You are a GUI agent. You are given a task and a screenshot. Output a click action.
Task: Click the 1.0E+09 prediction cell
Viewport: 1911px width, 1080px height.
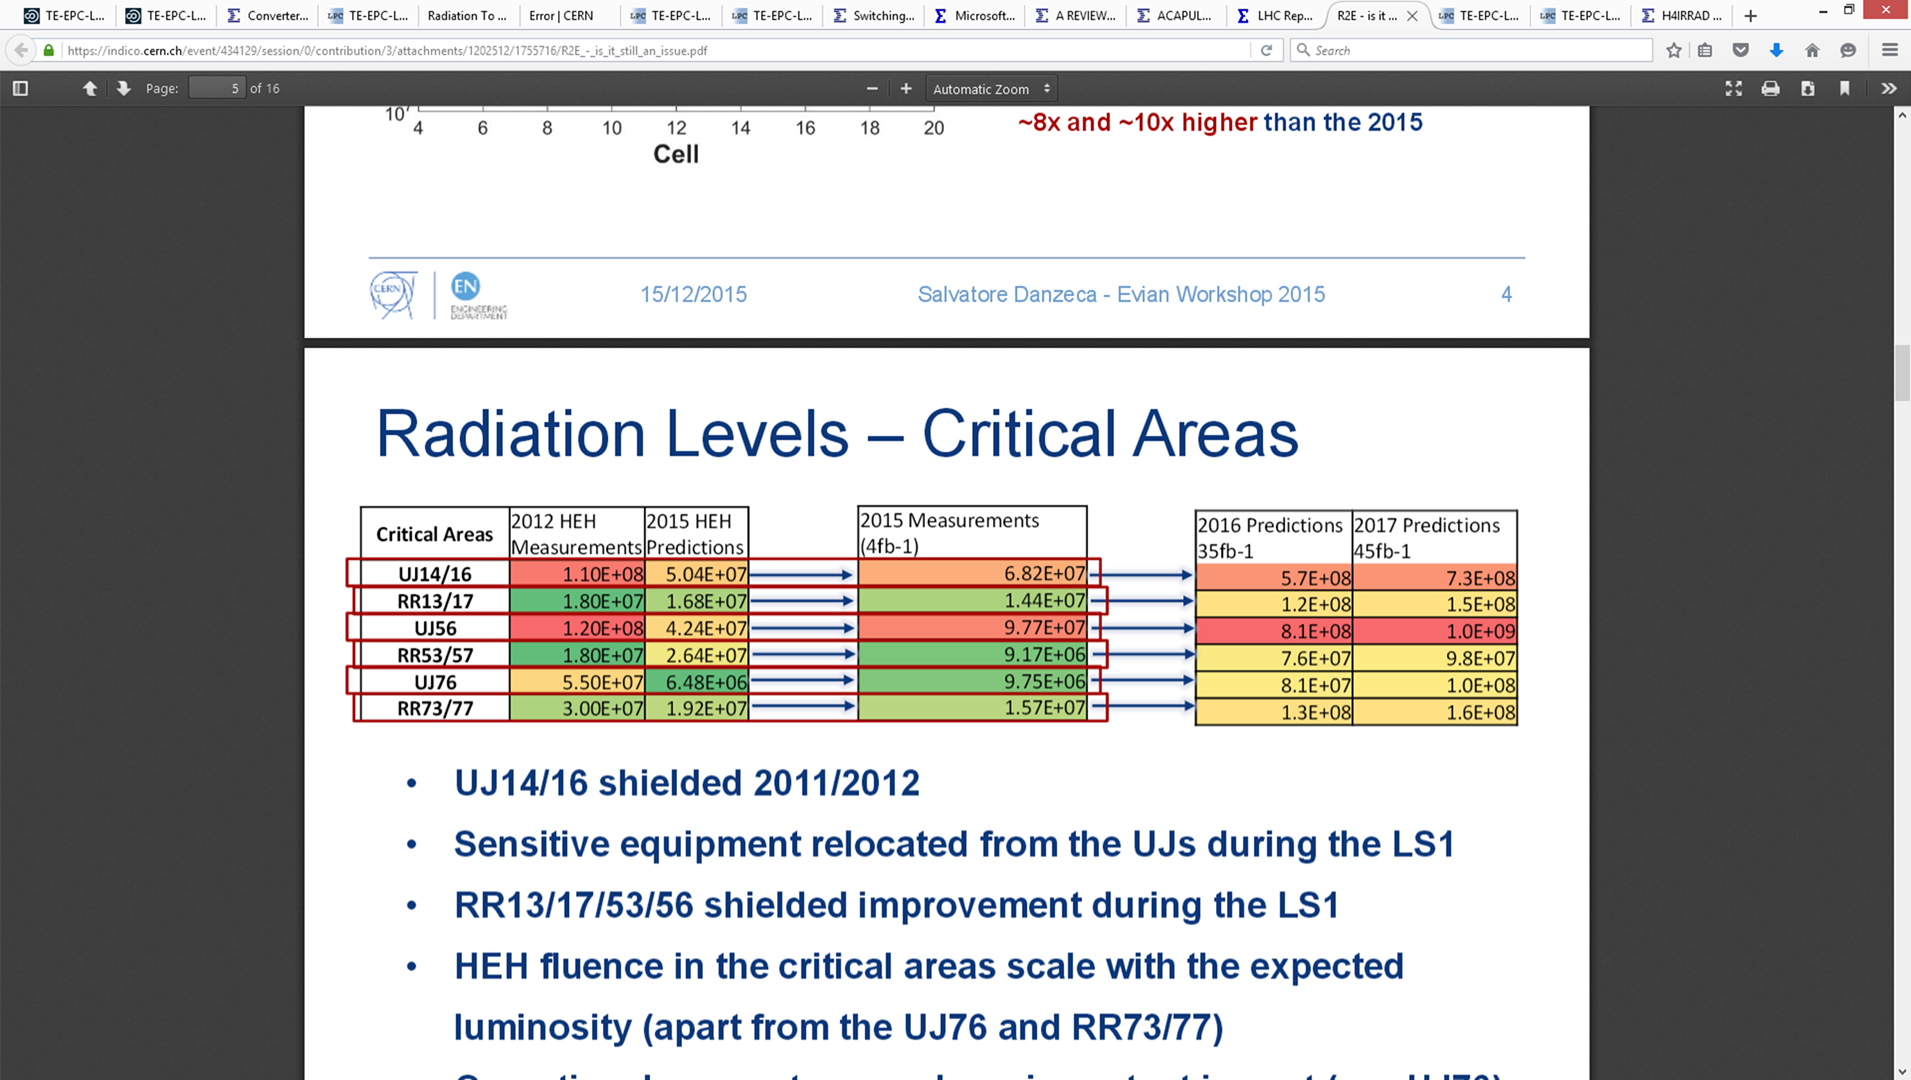click(x=1434, y=631)
